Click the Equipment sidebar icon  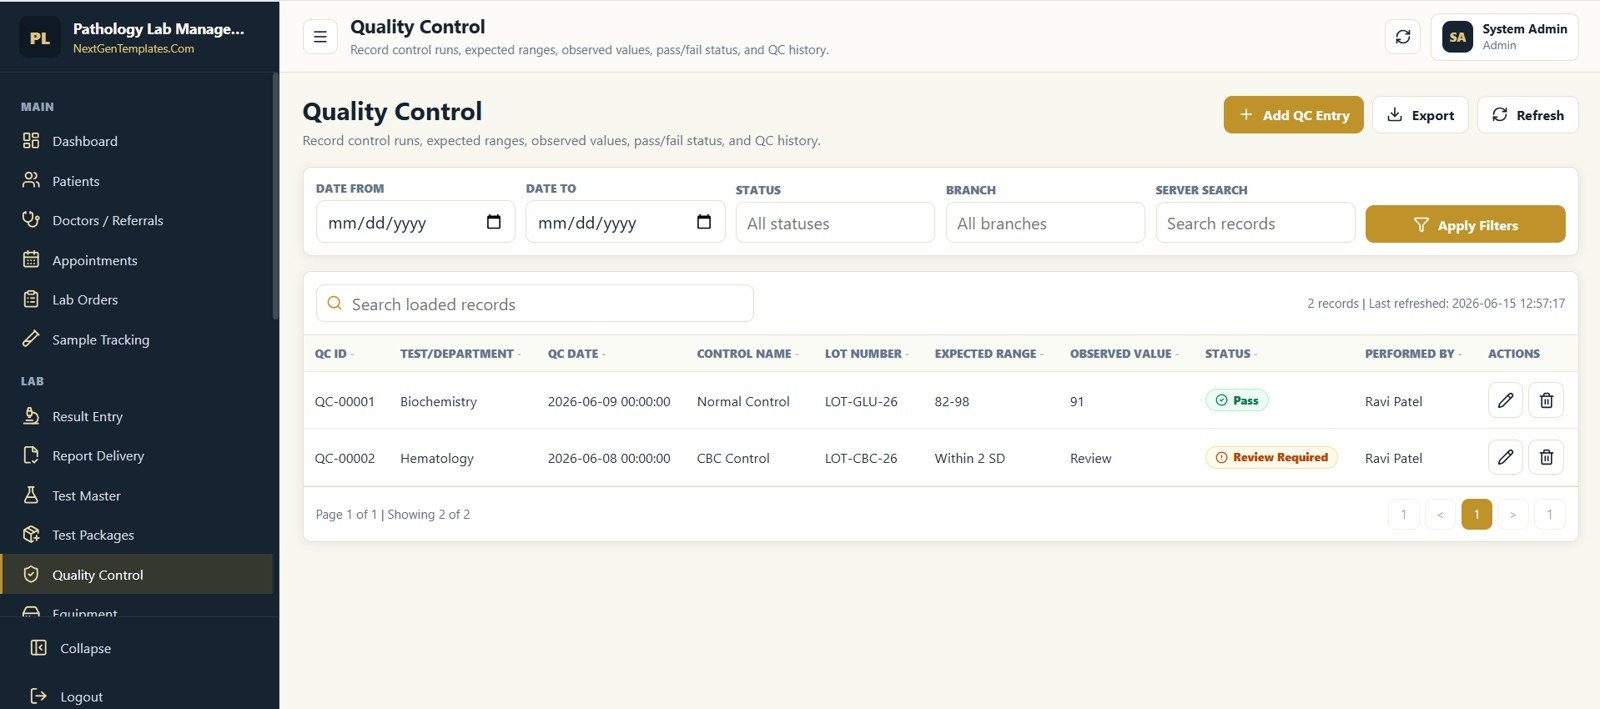[31, 611]
